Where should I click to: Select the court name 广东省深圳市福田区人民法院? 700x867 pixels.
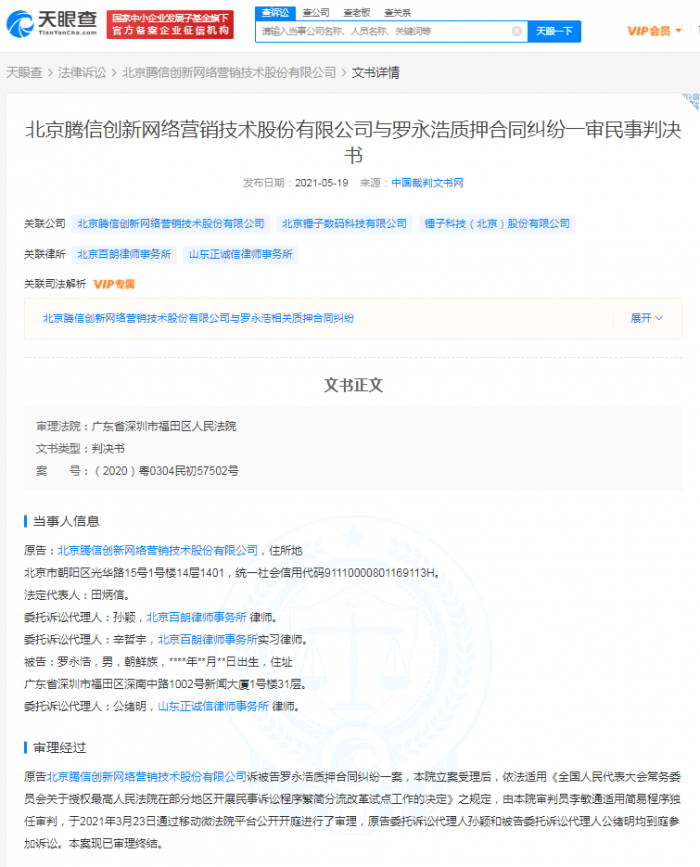coord(164,426)
